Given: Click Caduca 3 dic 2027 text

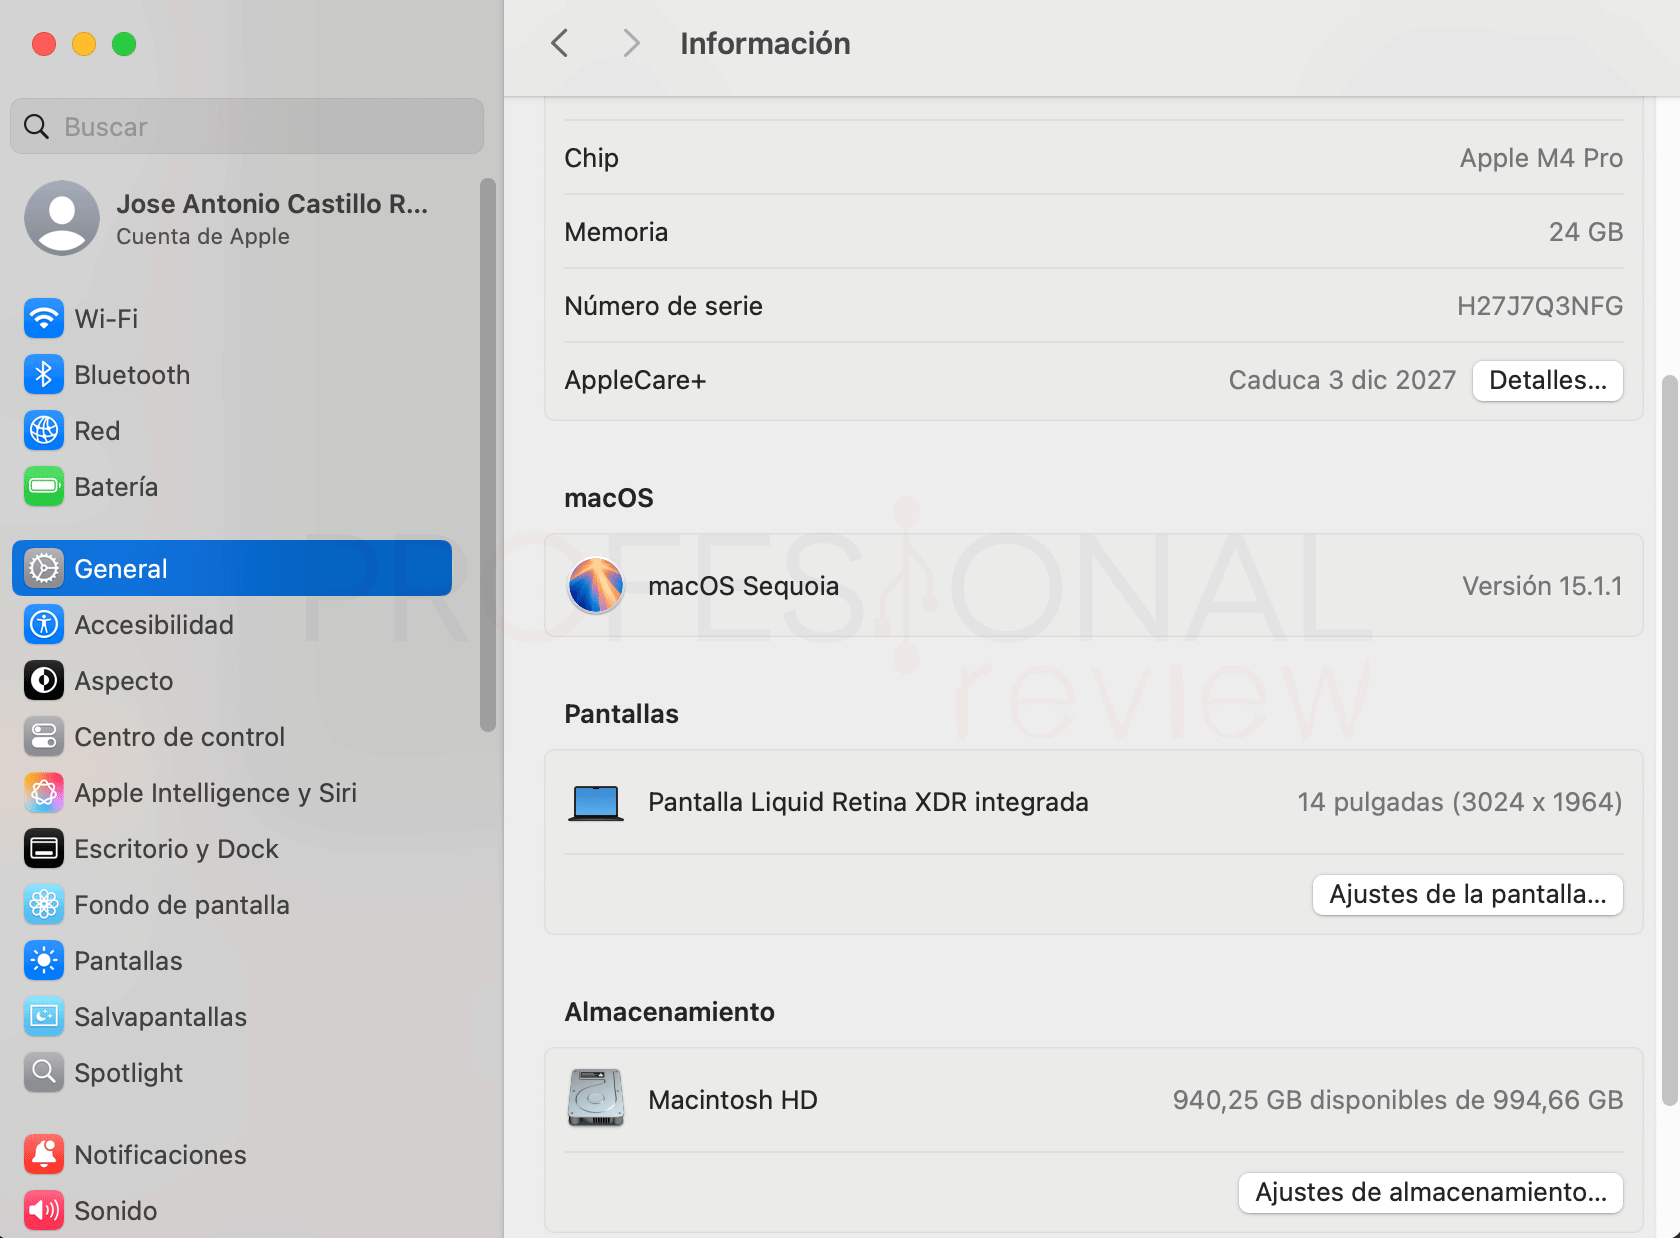Looking at the screenshot, I should tap(1342, 380).
